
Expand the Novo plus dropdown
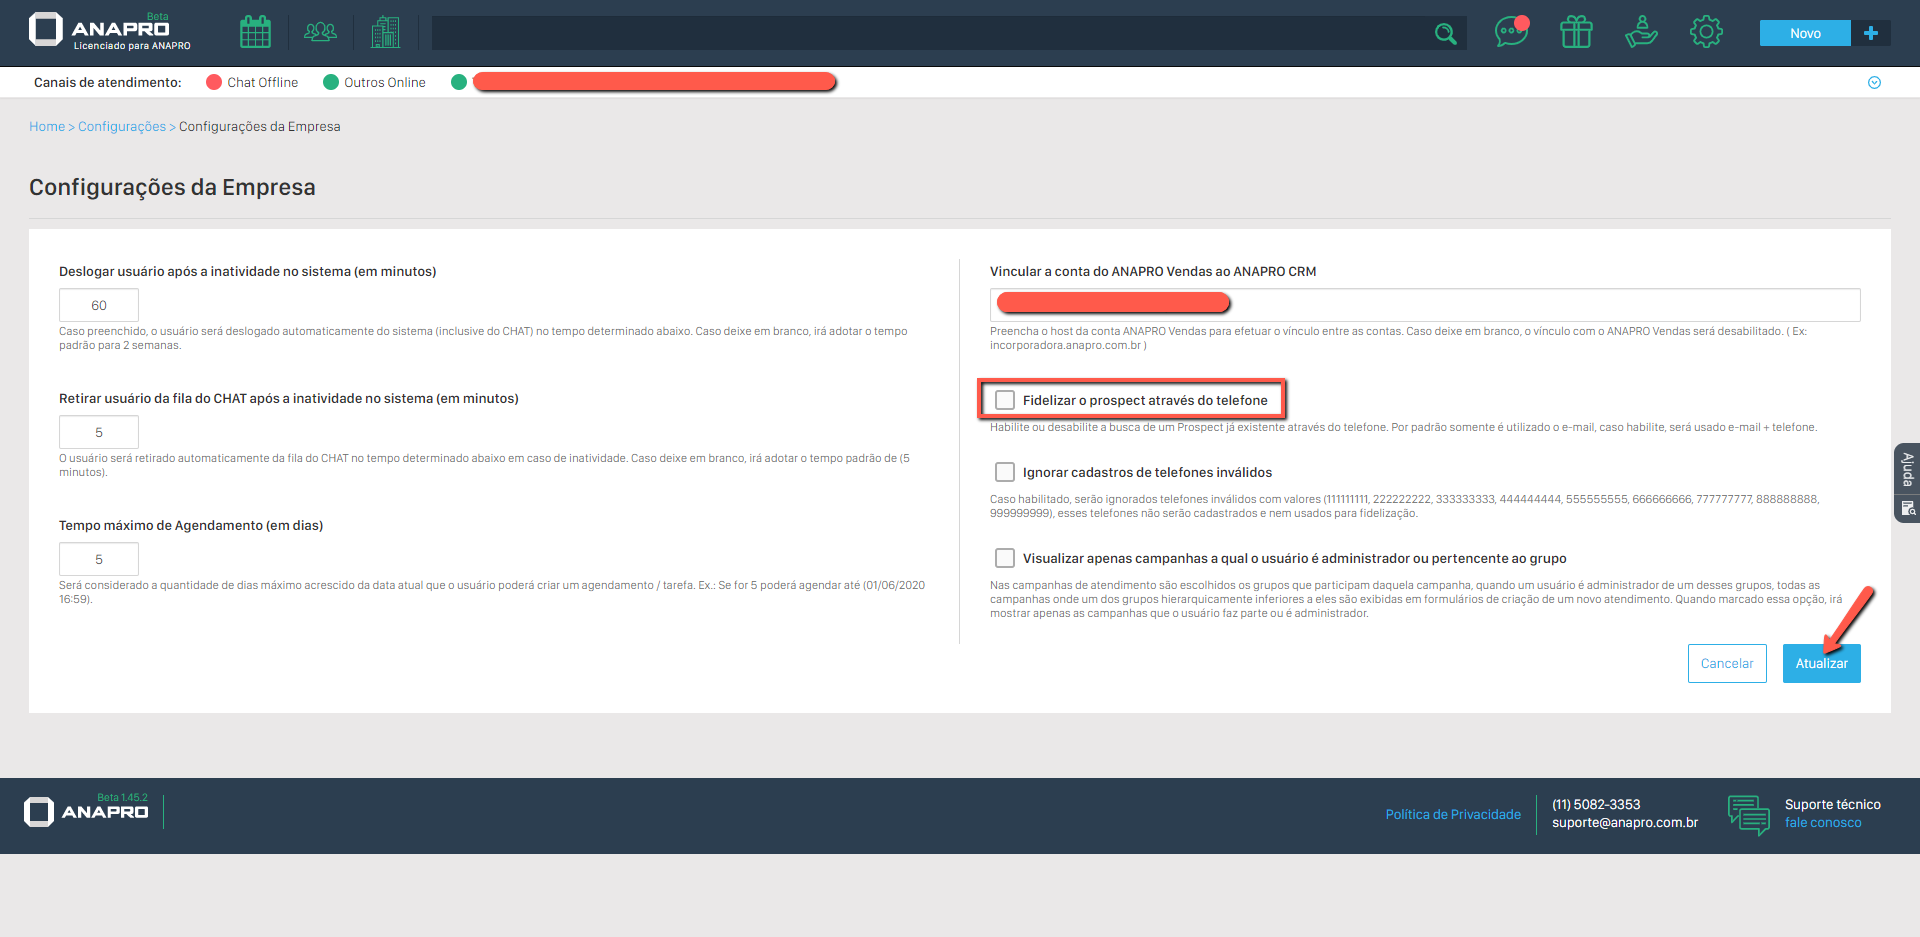click(x=1871, y=33)
